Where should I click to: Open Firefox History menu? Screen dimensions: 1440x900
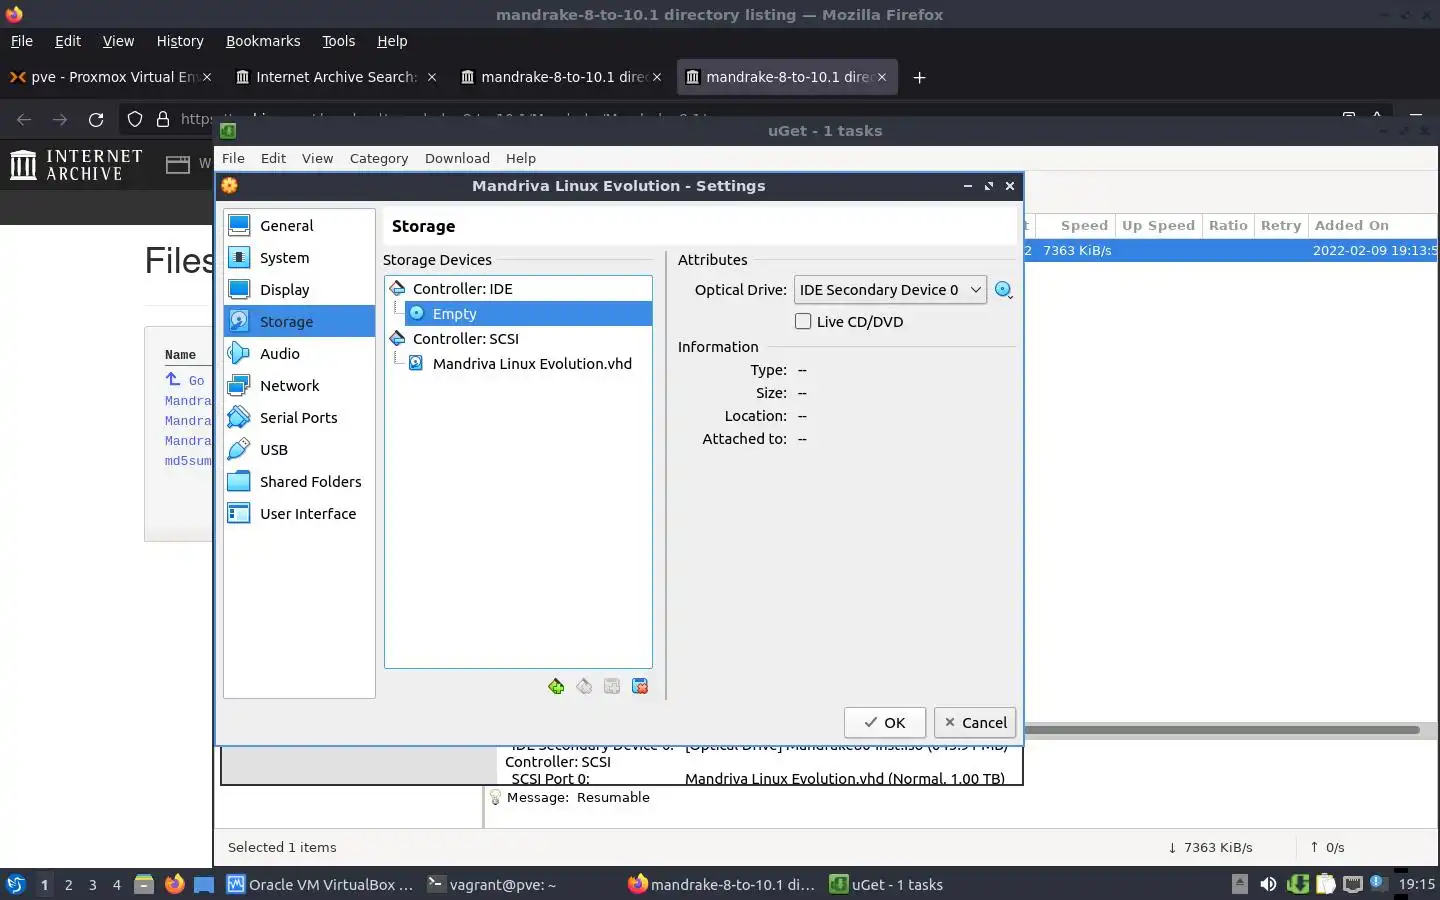(x=180, y=41)
